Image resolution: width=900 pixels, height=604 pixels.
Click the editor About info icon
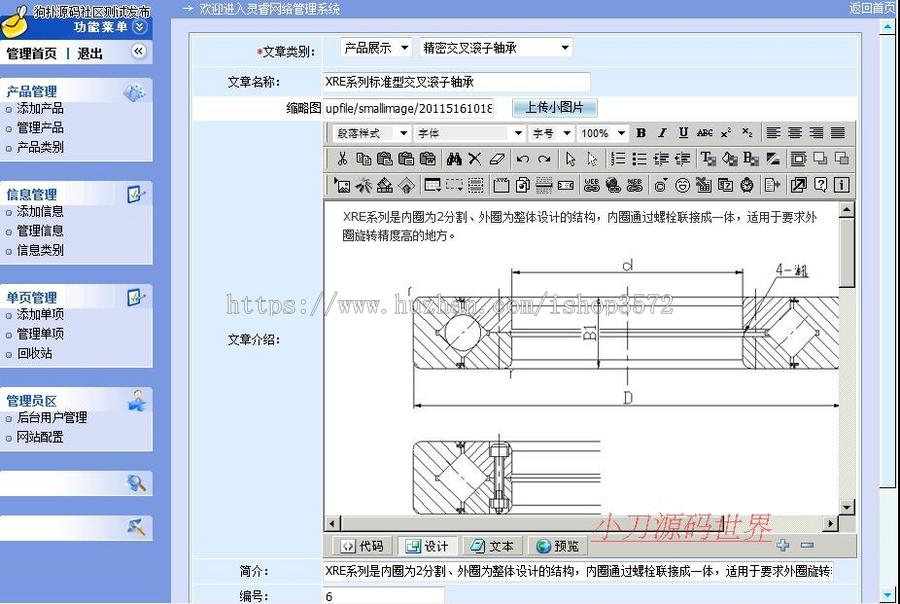tap(841, 185)
